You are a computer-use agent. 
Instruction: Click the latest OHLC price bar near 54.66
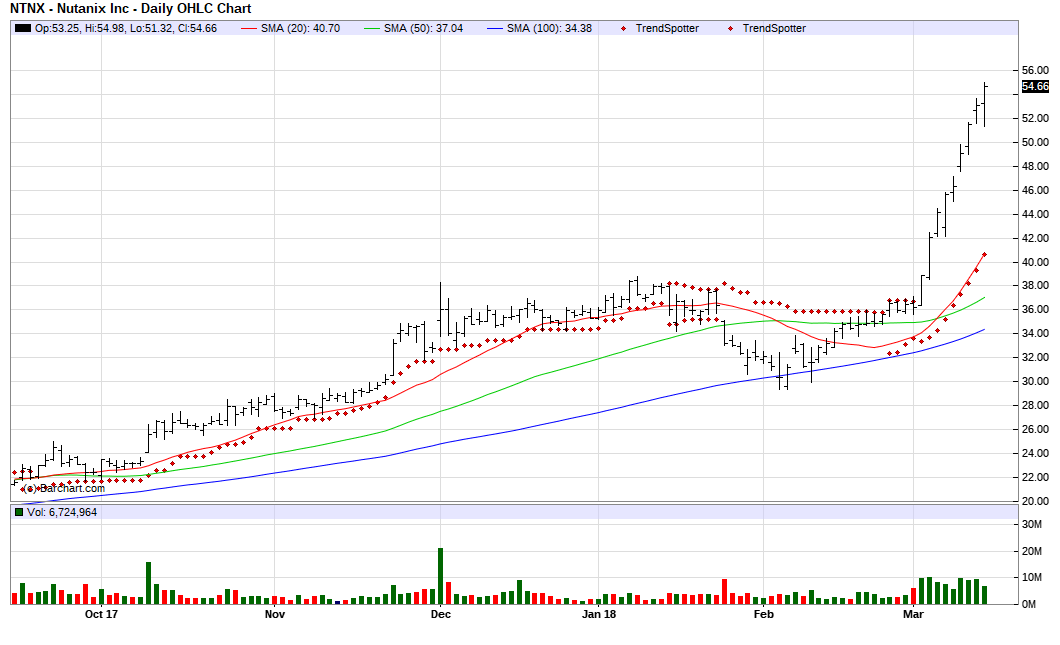[x=985, y=105]
